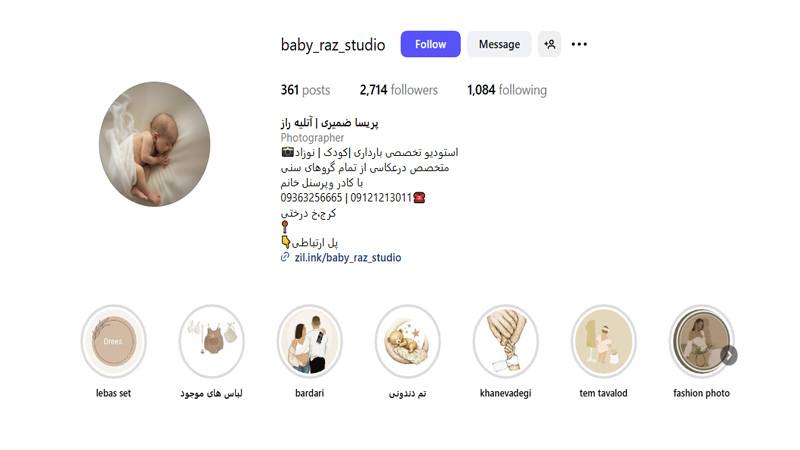Open the sleeping teddy bear highlight
The height and width of the screenshot is (450, 800).
point(408,341)
